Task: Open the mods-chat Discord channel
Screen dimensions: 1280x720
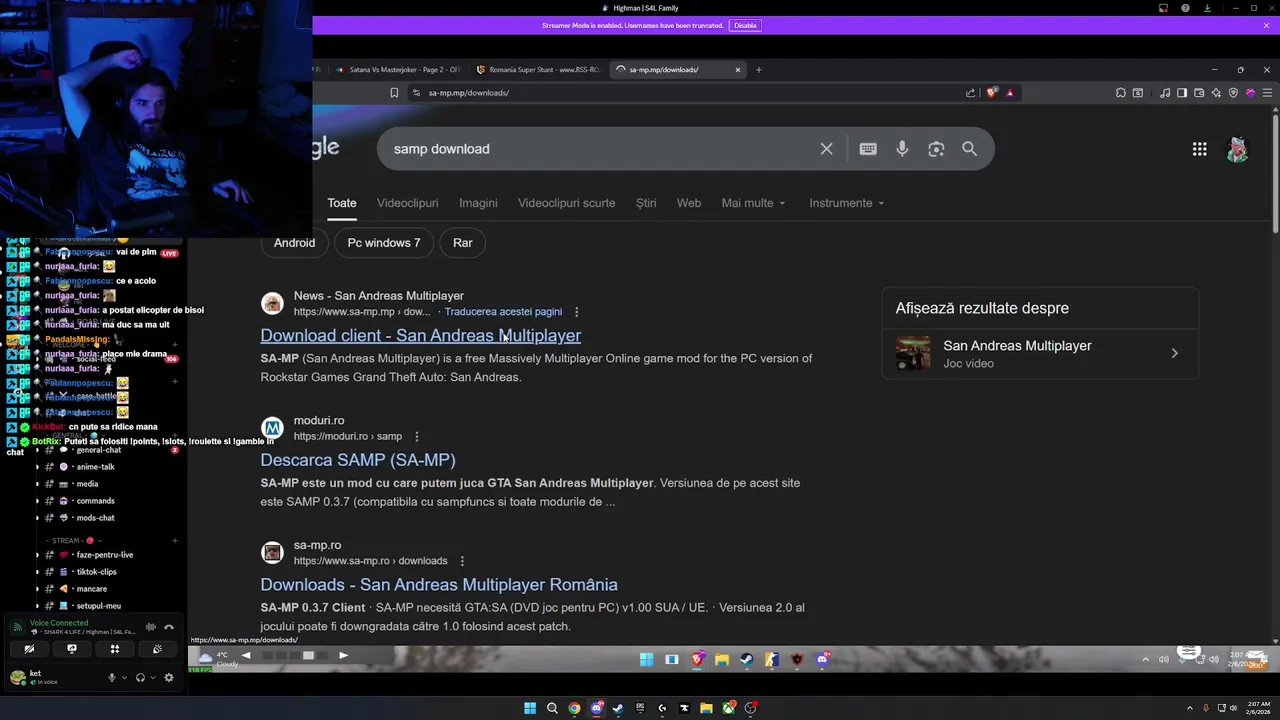Action: (x=95, y=518)
